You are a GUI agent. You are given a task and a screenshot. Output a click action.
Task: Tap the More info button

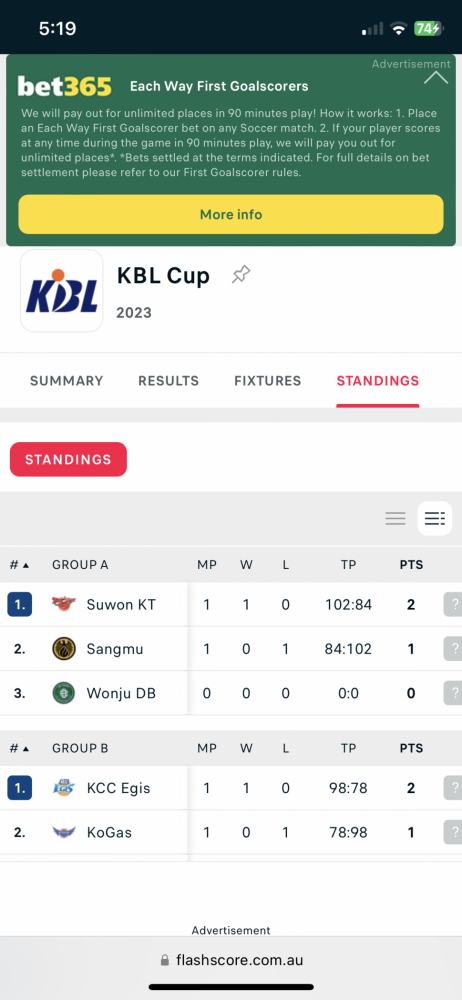[231, 214]
